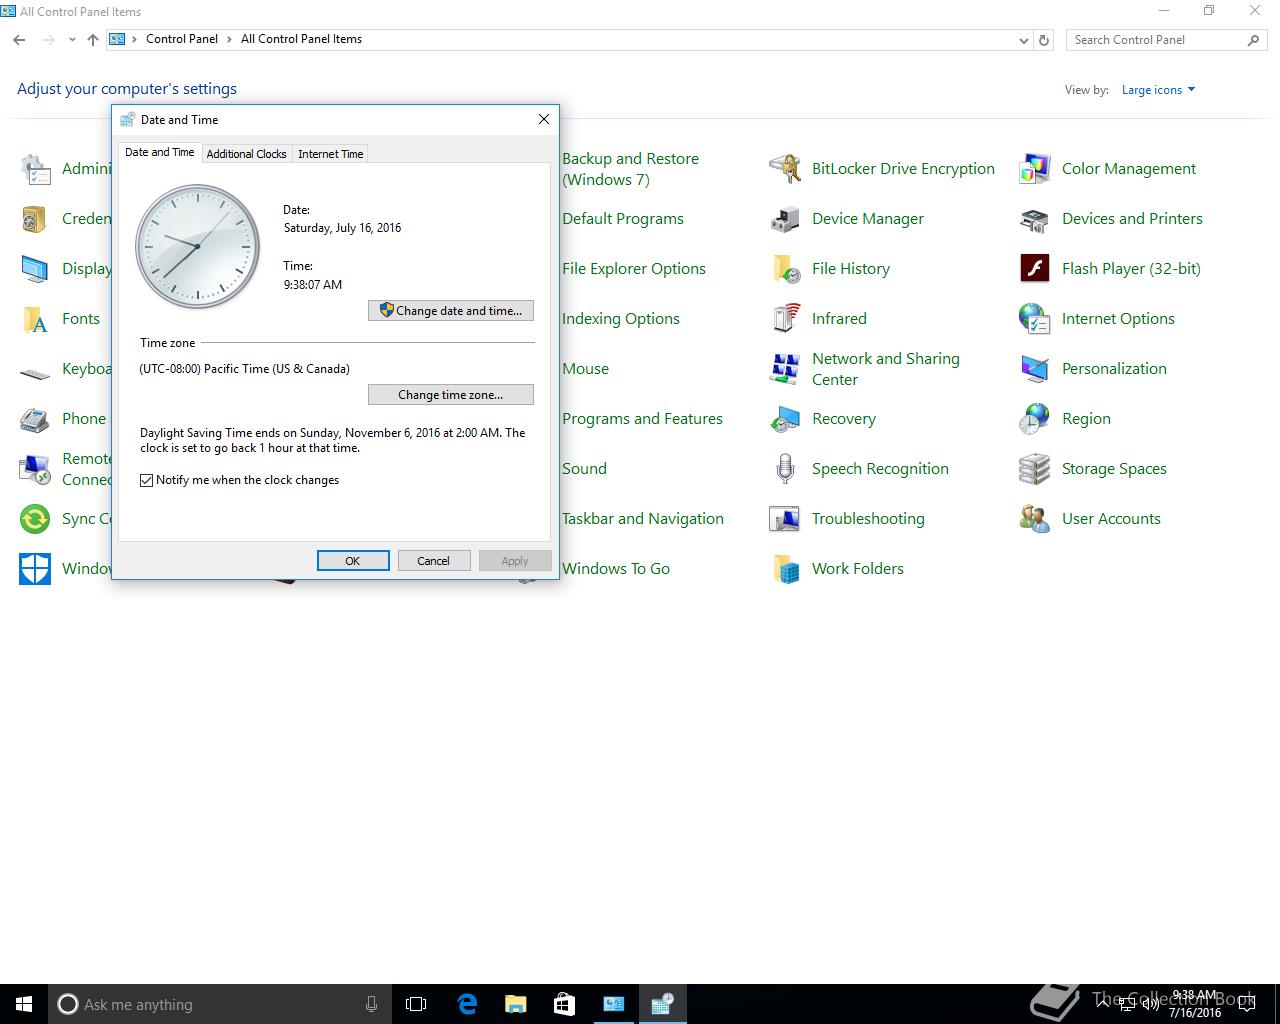
Task: Open the Windows Start menu
Action: [24, 1004]
